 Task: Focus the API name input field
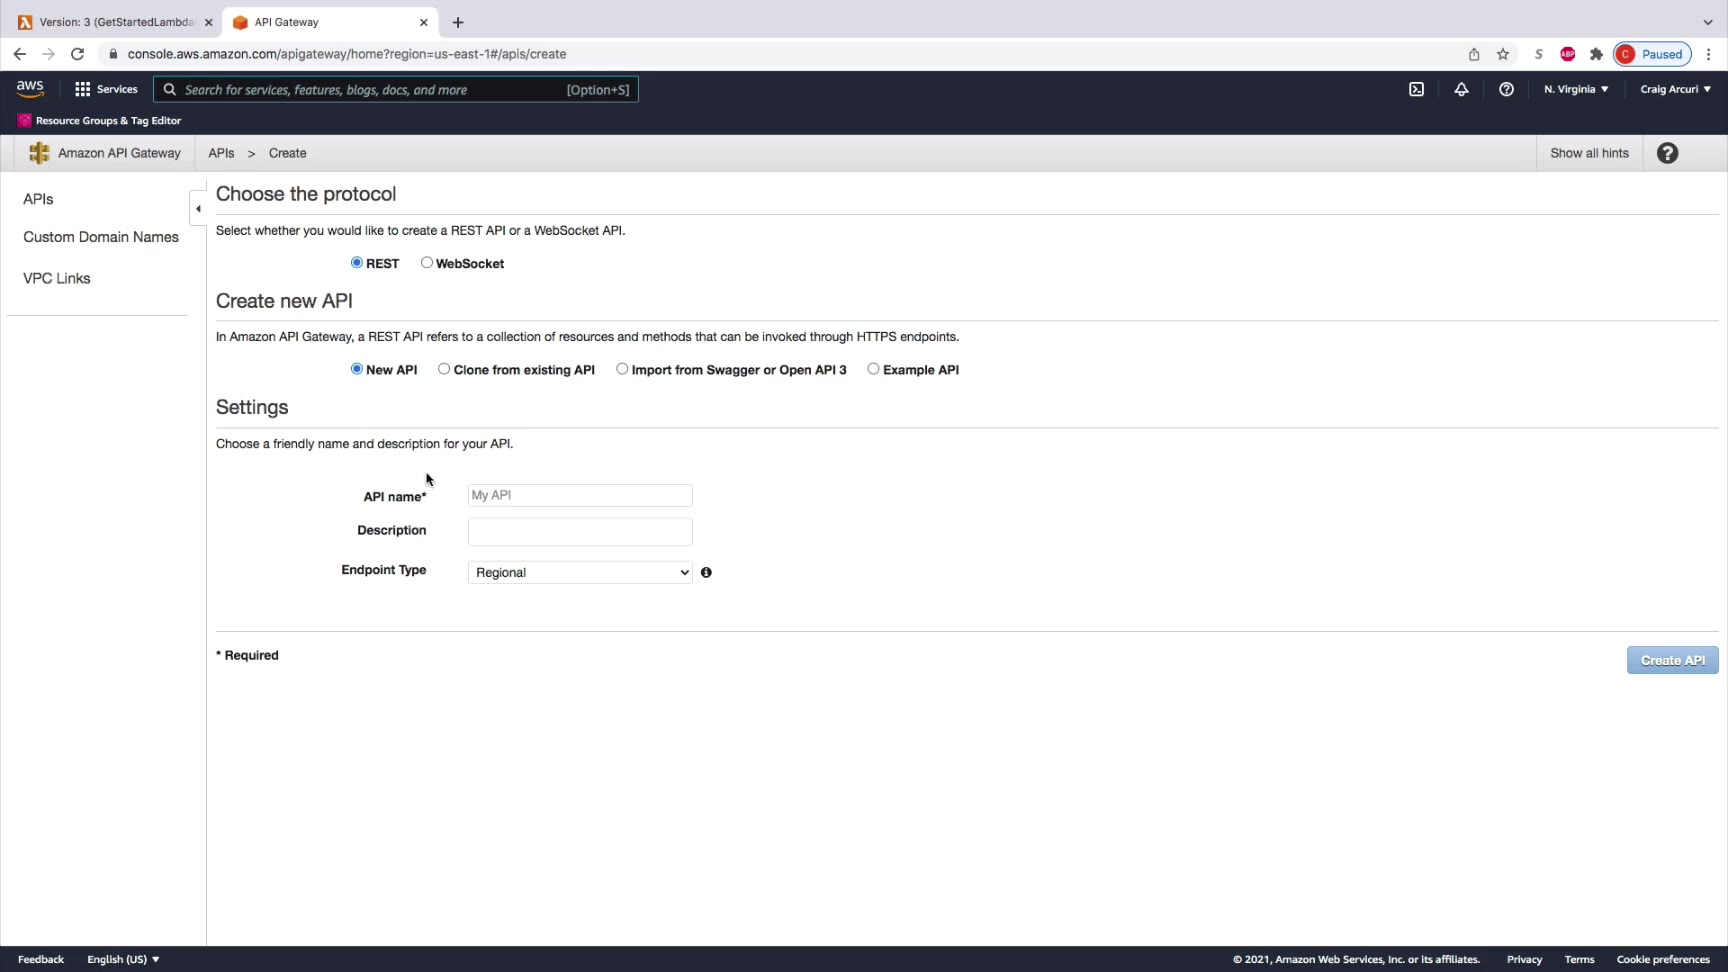pyautogui.click(x=580, y=495)
